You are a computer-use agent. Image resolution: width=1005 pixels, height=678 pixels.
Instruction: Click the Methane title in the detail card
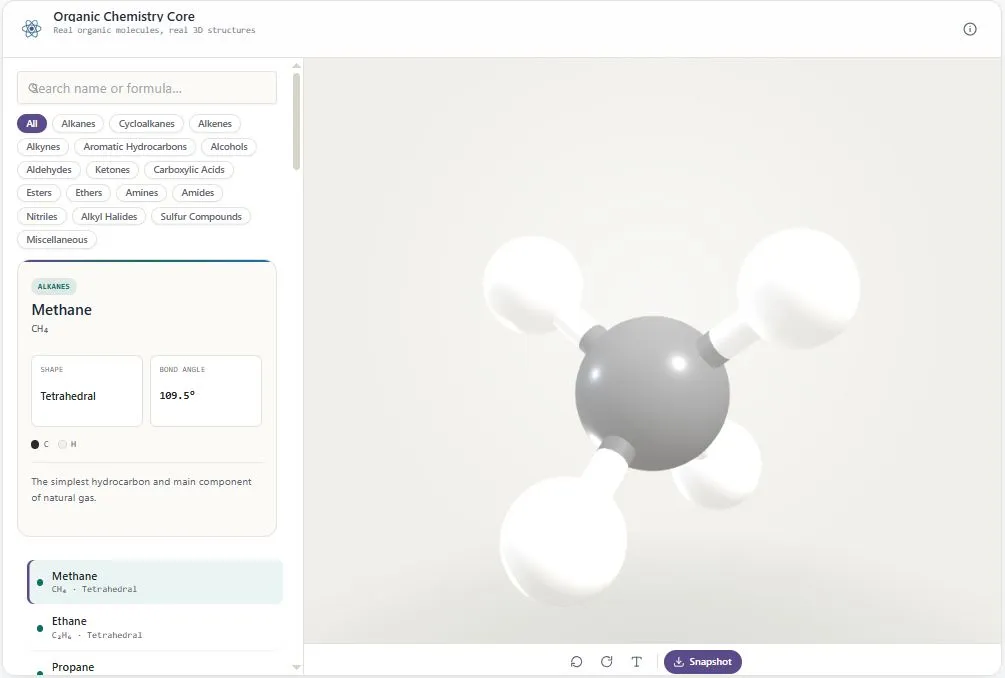[x=62, y=310]
